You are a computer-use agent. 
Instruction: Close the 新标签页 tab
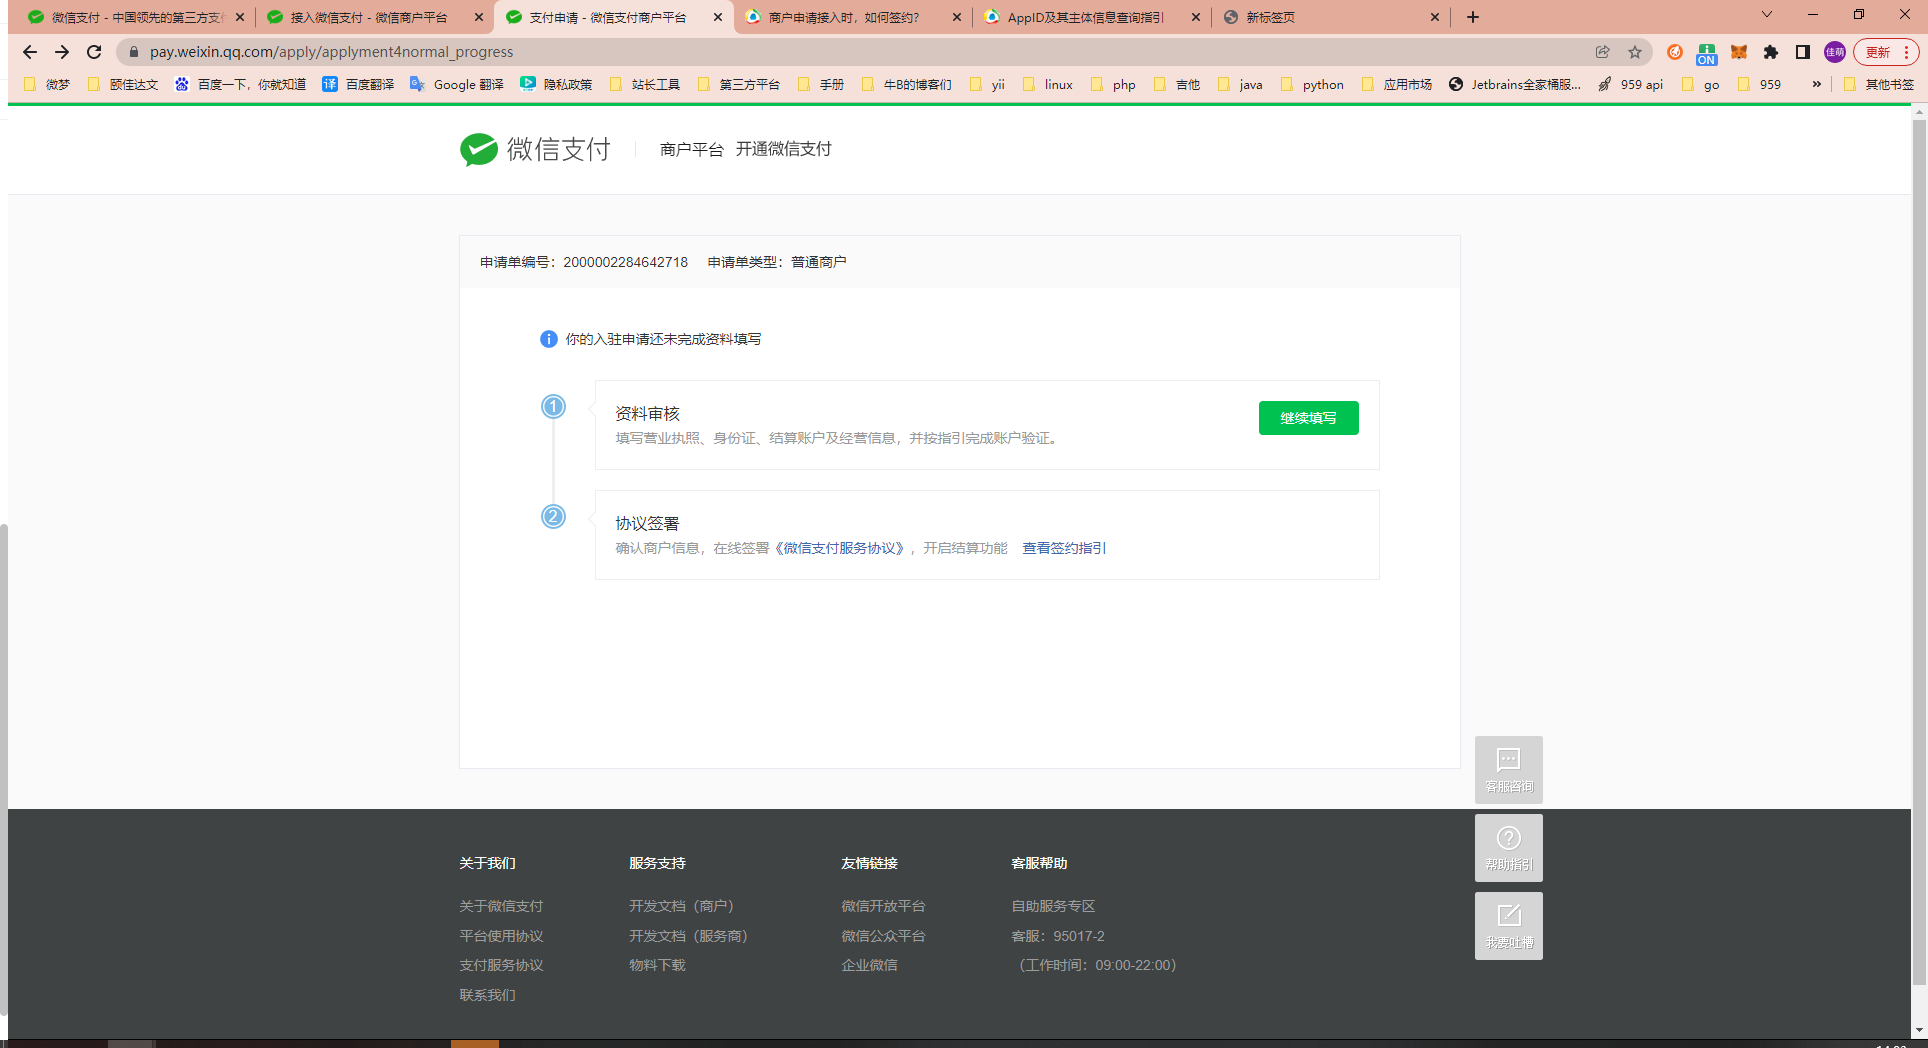[x=1435, y=17]
